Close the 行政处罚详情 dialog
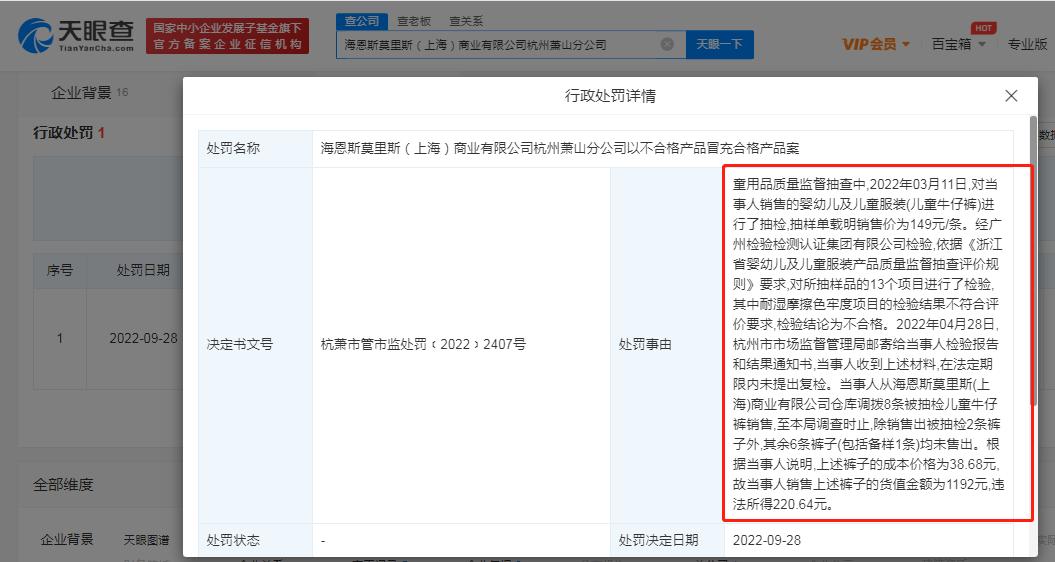 point(1011,96)
